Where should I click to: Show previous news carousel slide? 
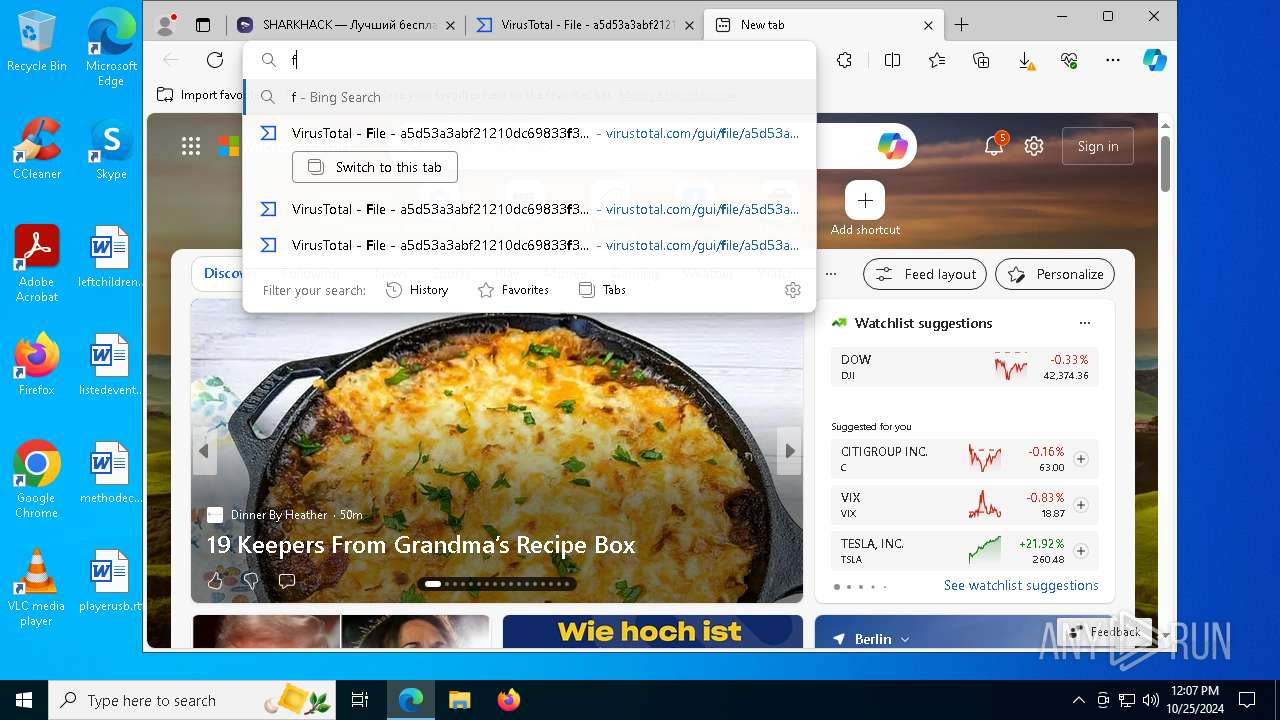coord(204,451)
